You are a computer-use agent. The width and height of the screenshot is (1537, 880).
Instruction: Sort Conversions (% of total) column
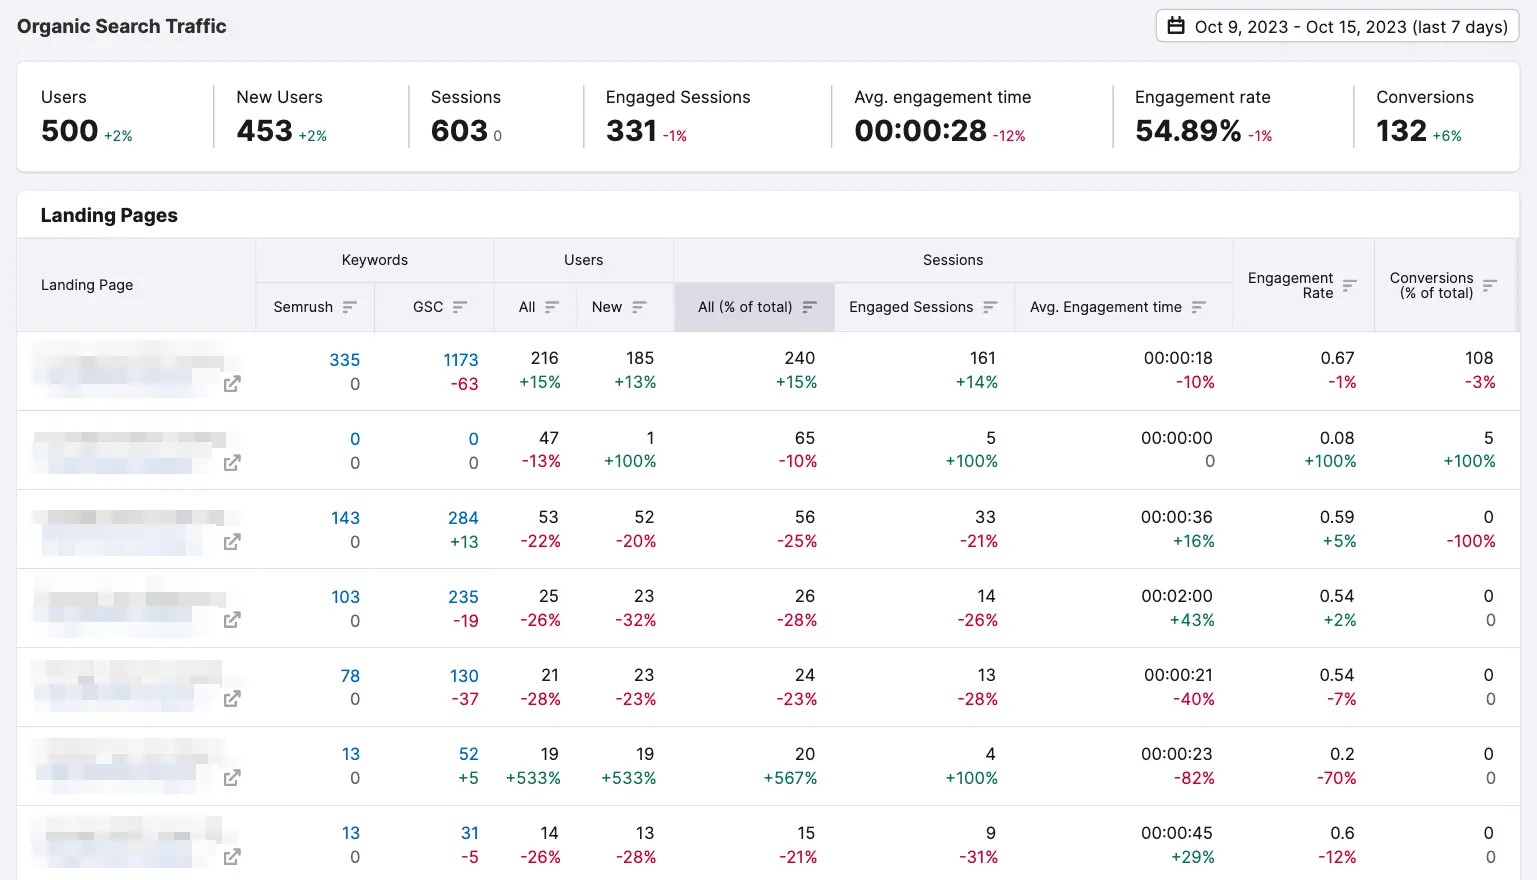[1490, 284]
